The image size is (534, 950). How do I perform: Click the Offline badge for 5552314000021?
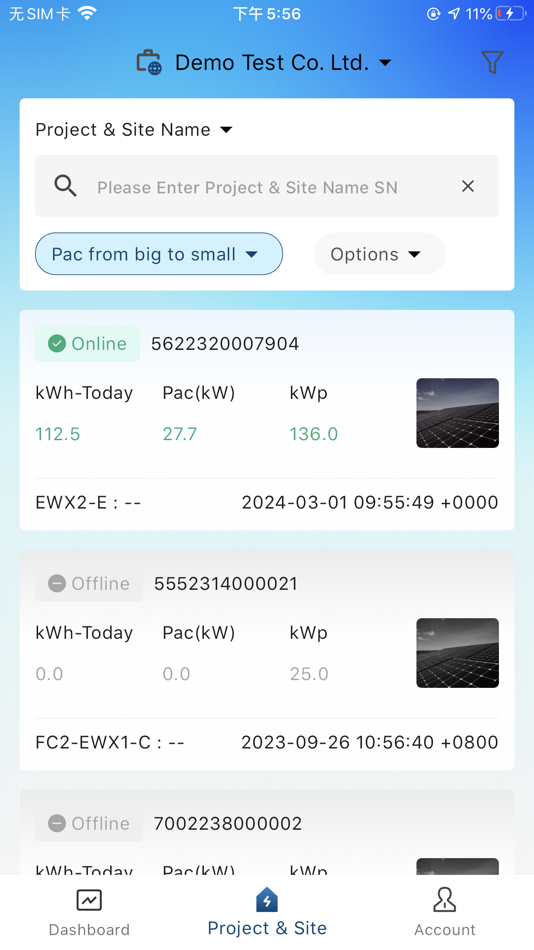click(x=89, y=583)
